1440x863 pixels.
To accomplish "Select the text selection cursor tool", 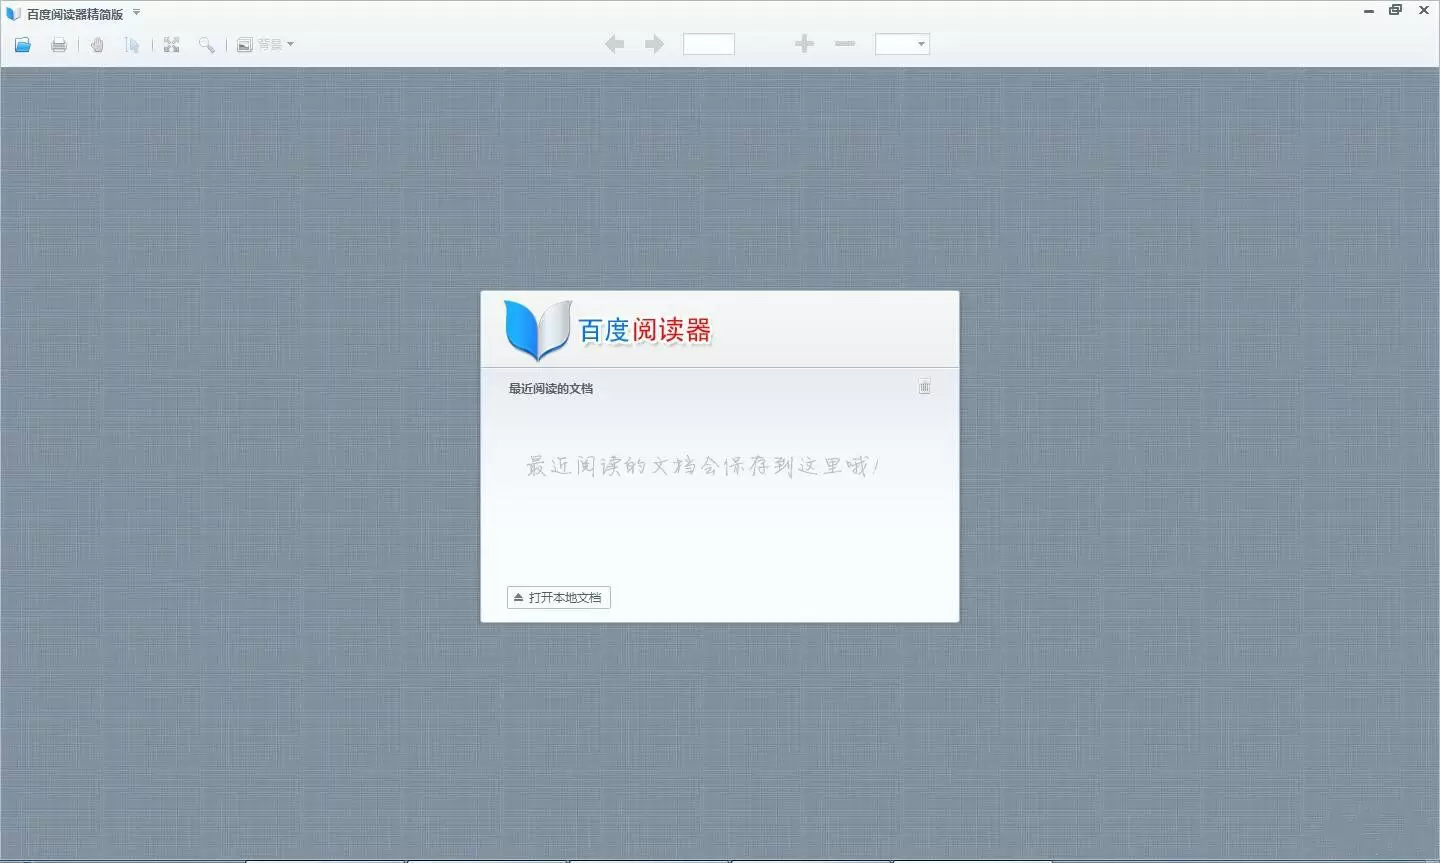I will 131,45.
